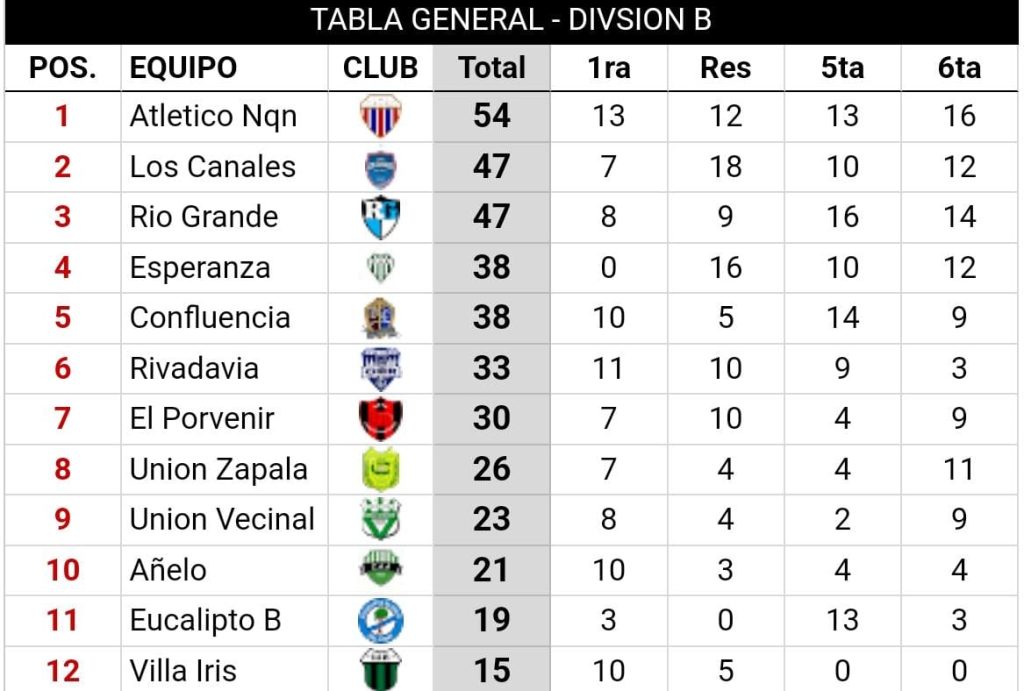Click the Rivadavia club crest
This screenshot has width=1024, height=691.
pos(380,369)
